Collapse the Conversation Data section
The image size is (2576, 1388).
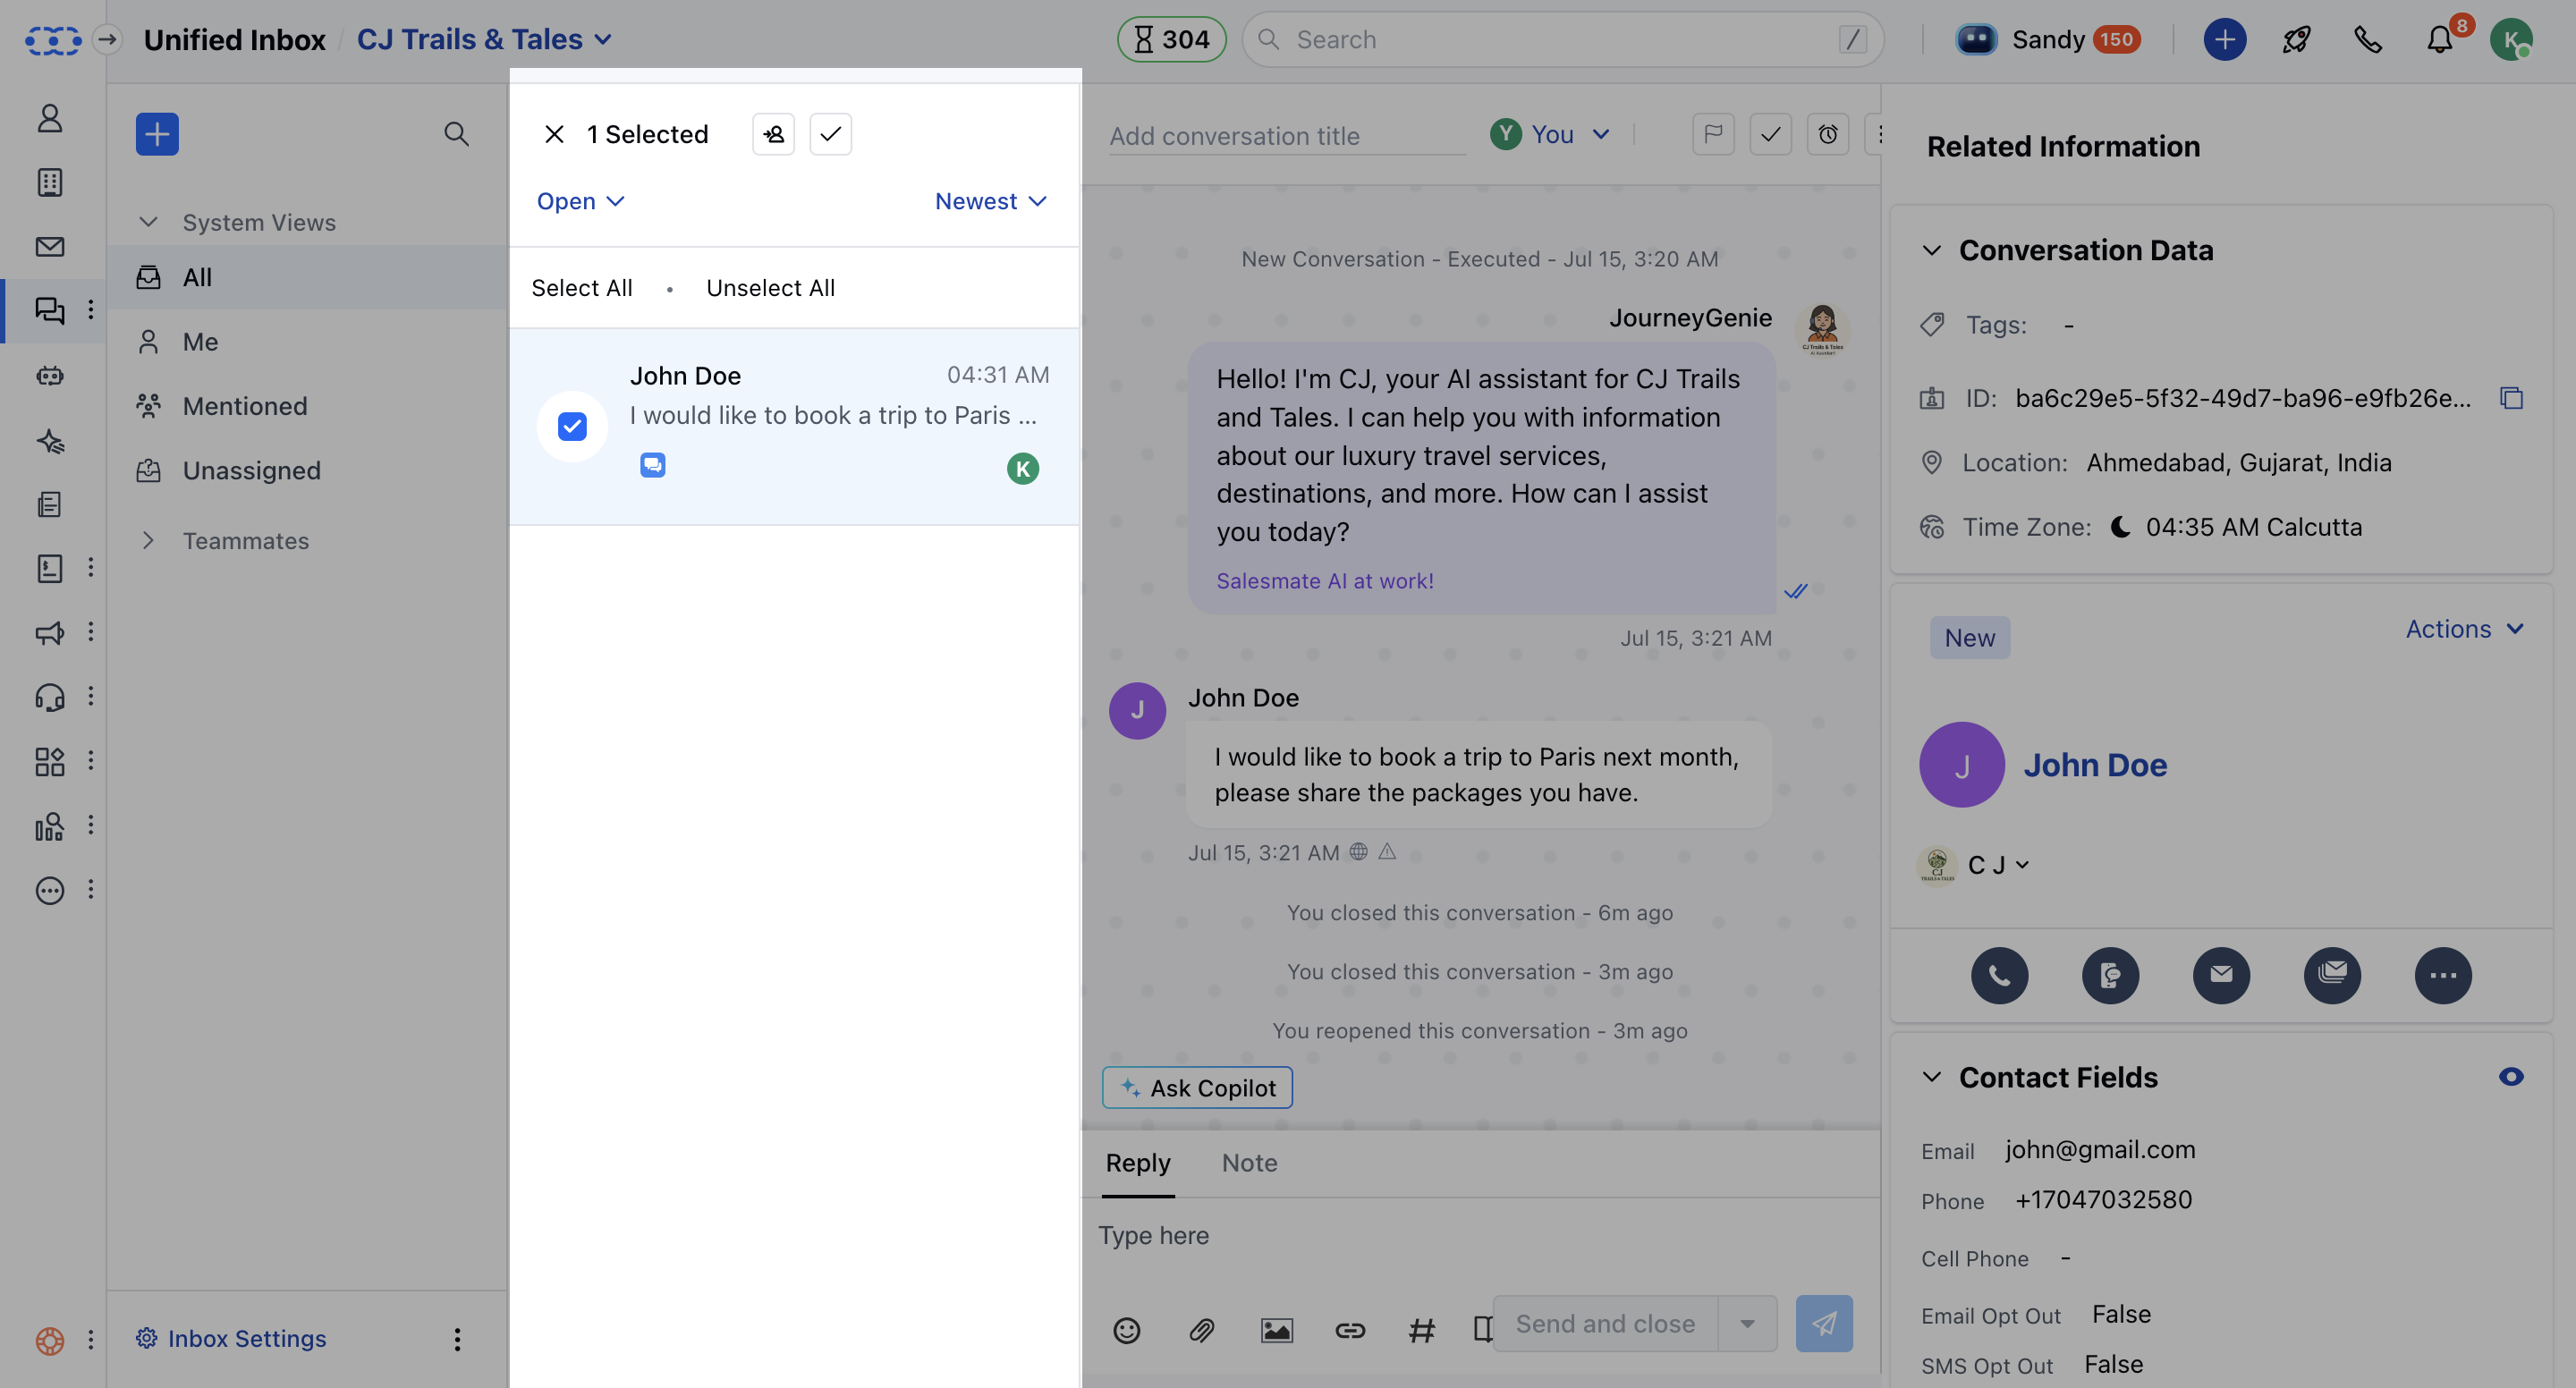[x=1931, y=250]
